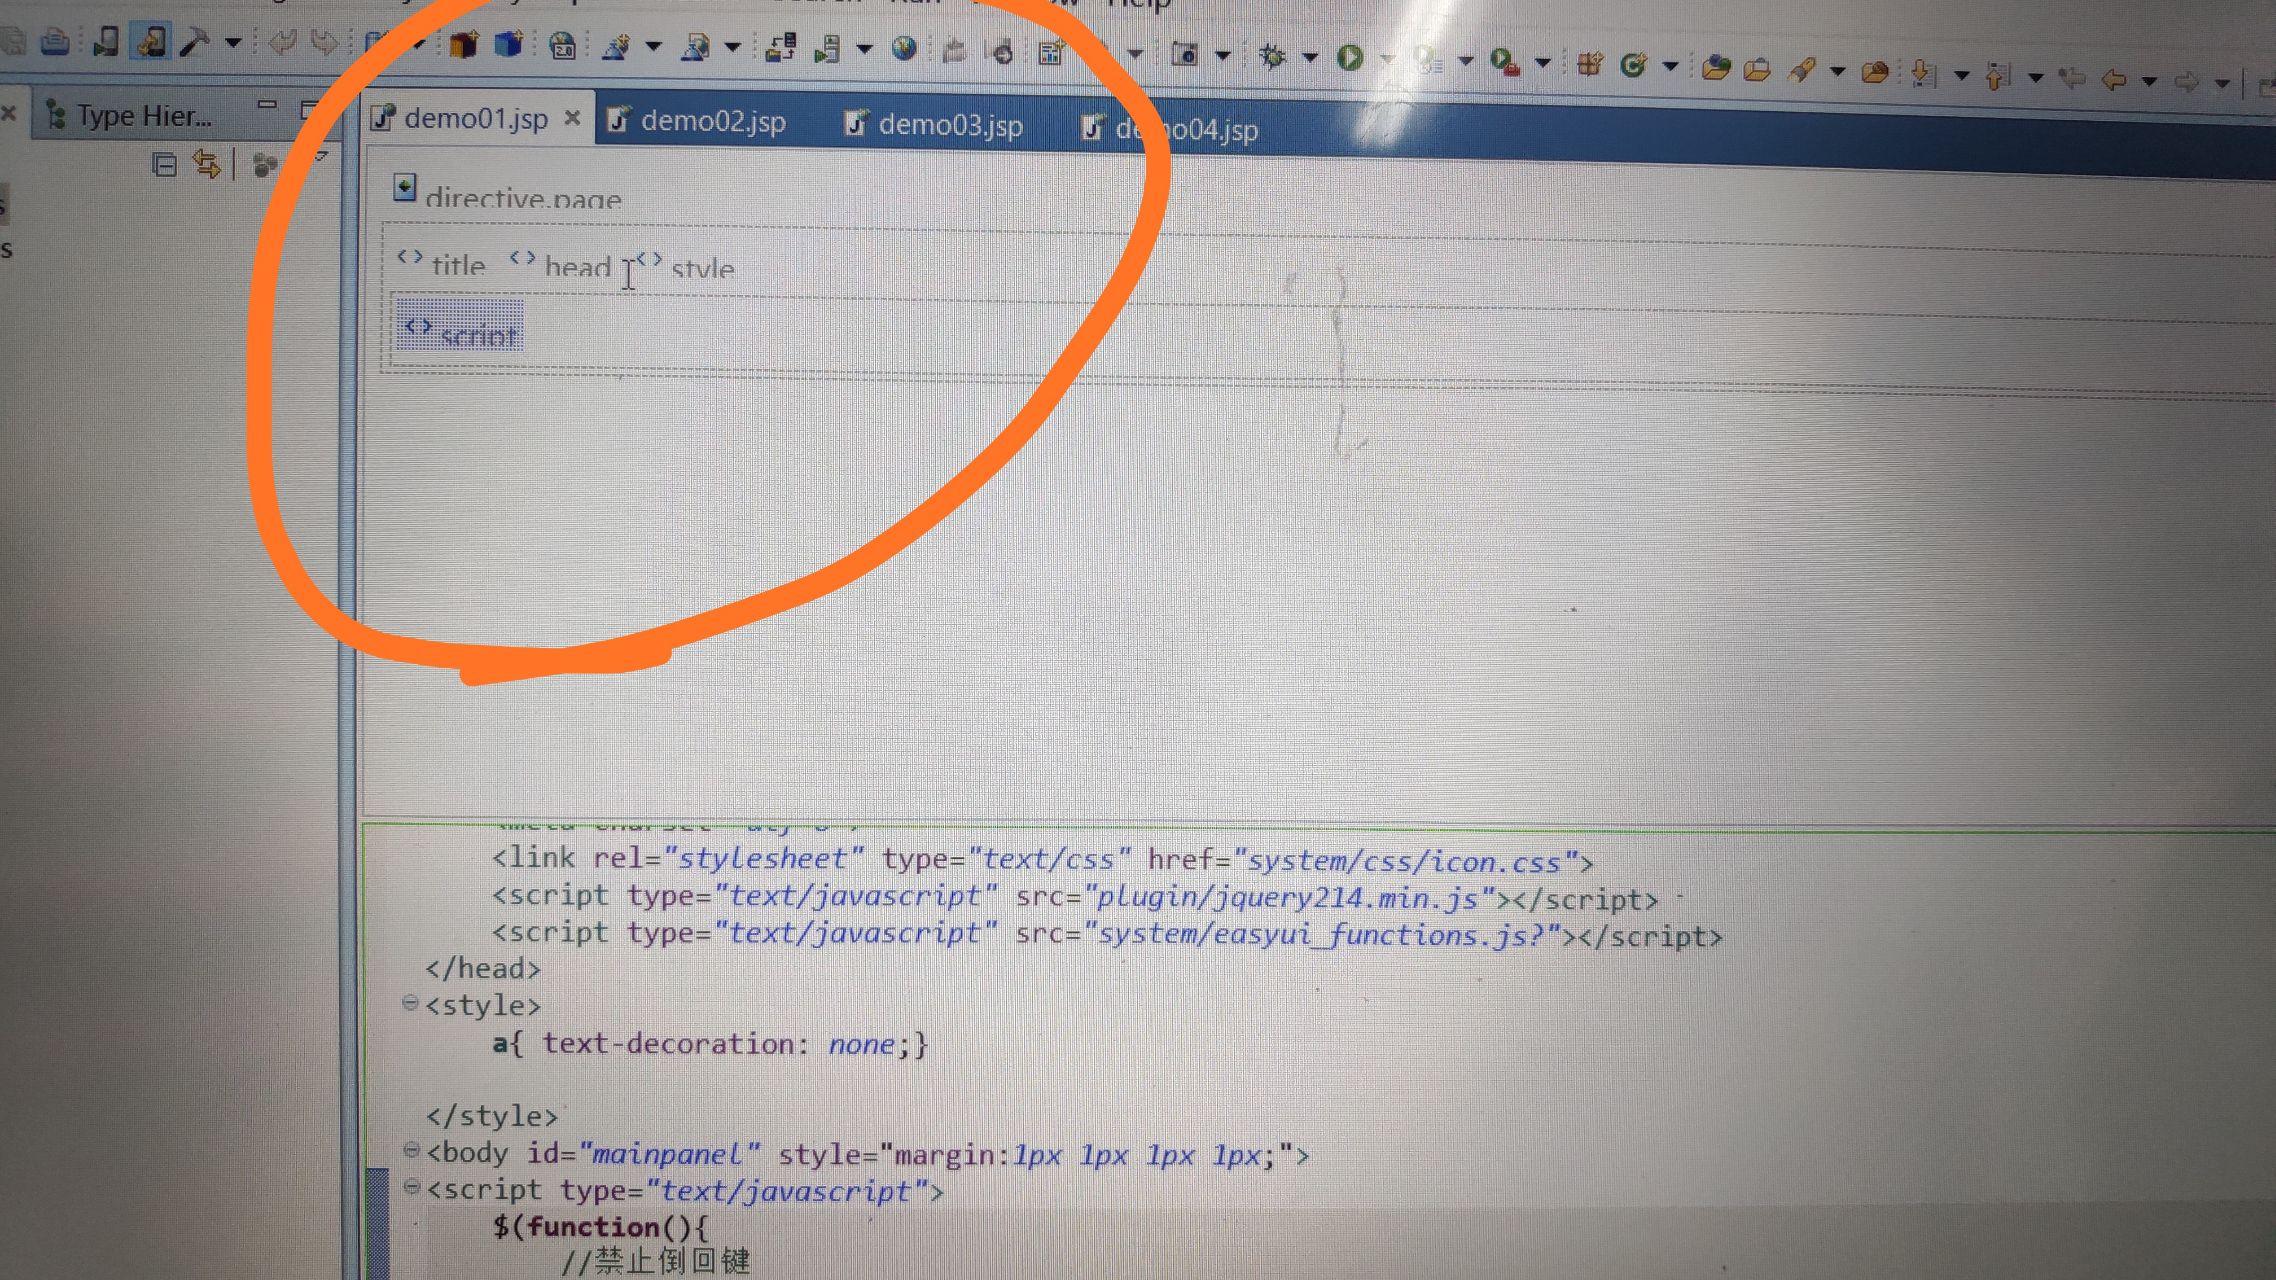2276x1280 pixels.
Task: Click the "text-decoration: none" CSS line
Action: click(710, 1044)
